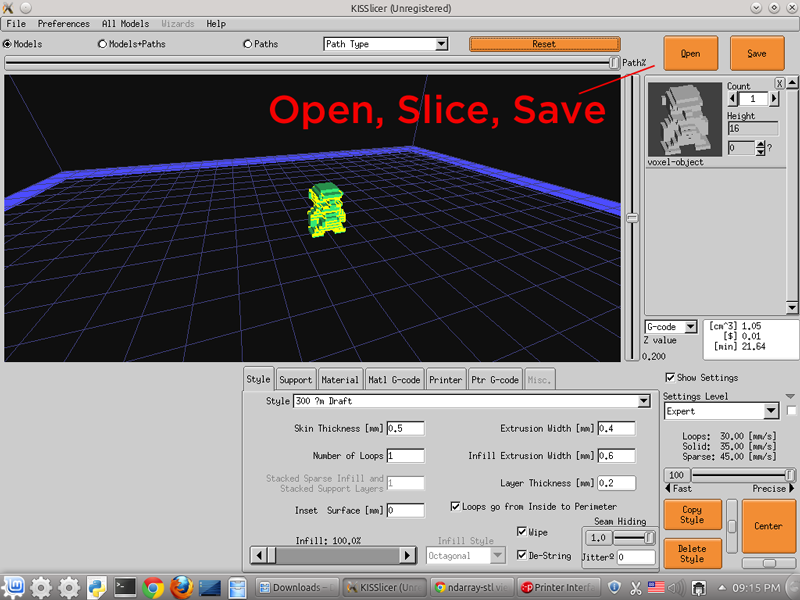This screenshot has width=800, height=600.
Task: Select the Models view radio button
Action: (x=7, y=44)
